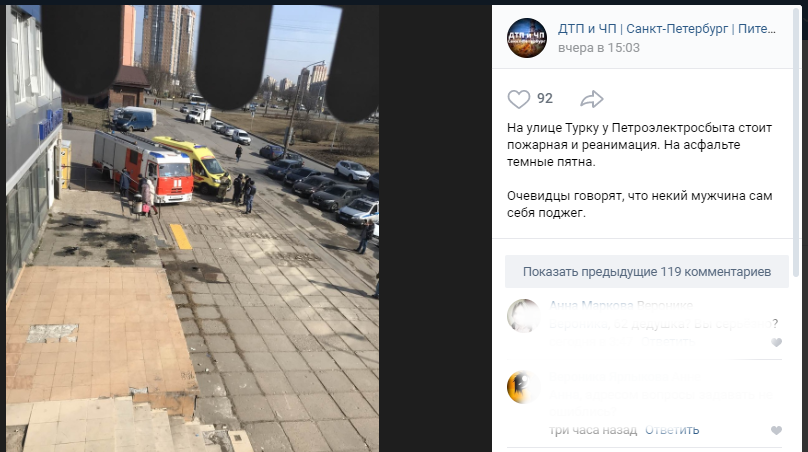Click the fire truck photo
The height and width of the screenshot is (452, 808).
pyautogui.click(x=193, y=228)
